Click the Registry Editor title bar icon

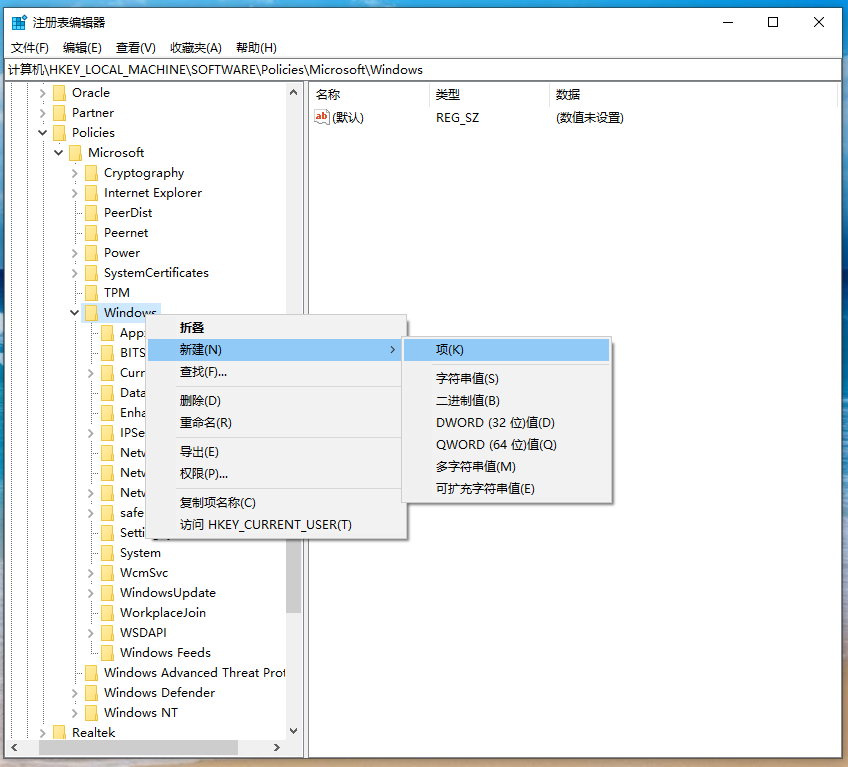19,22
